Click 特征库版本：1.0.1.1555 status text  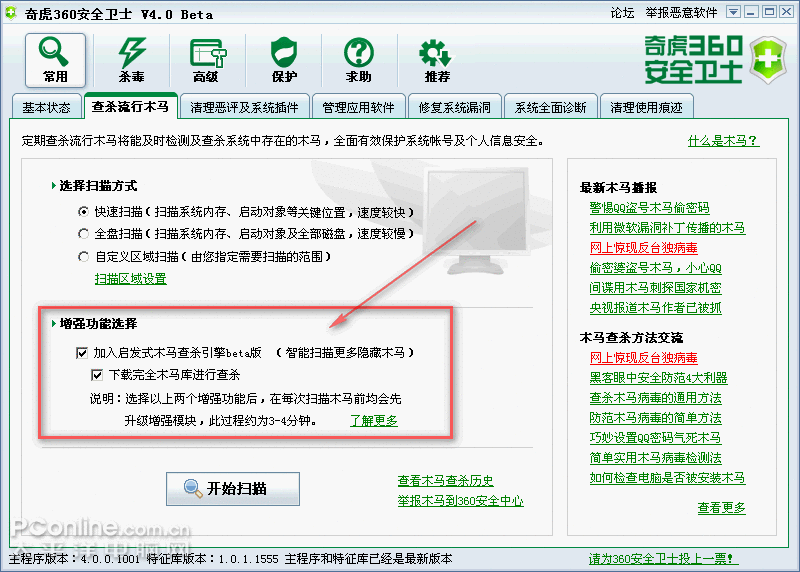coord(213,559)
